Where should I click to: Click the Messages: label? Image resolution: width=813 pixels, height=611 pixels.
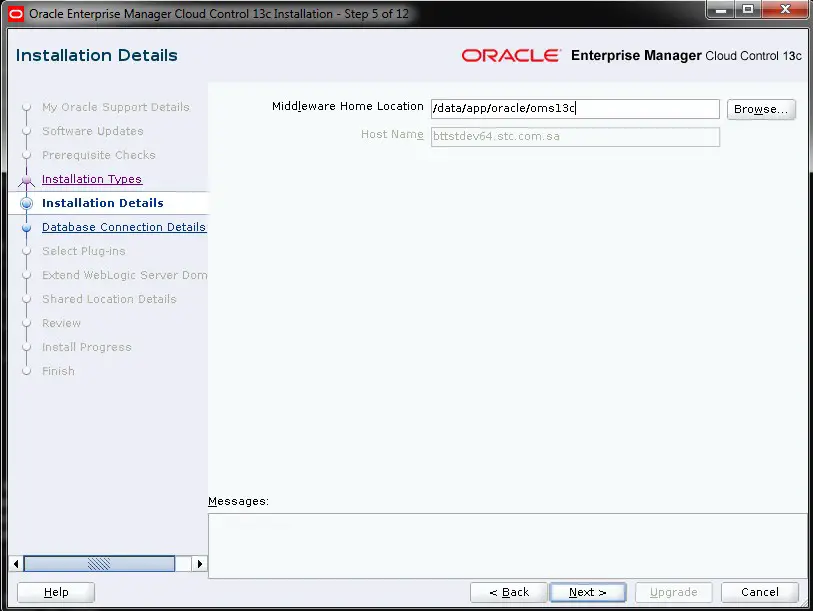click(239, 502)
